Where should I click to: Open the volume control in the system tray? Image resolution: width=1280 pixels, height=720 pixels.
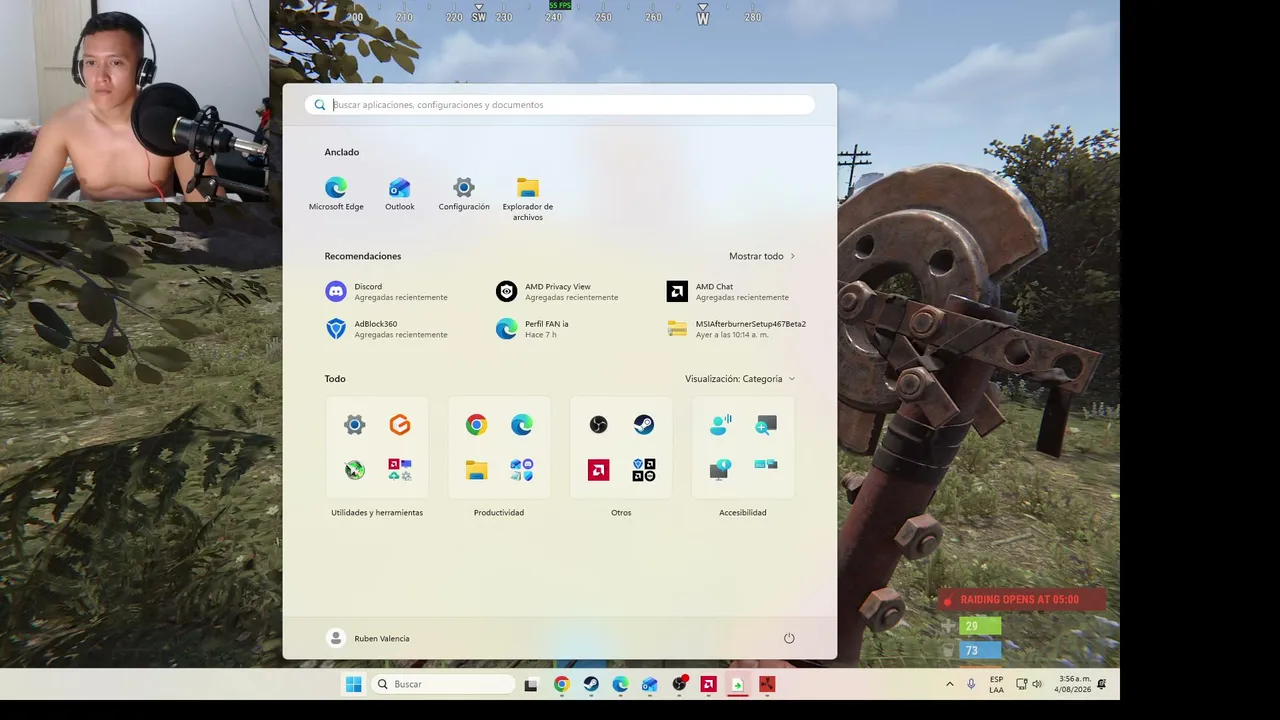coord(1037,684)
